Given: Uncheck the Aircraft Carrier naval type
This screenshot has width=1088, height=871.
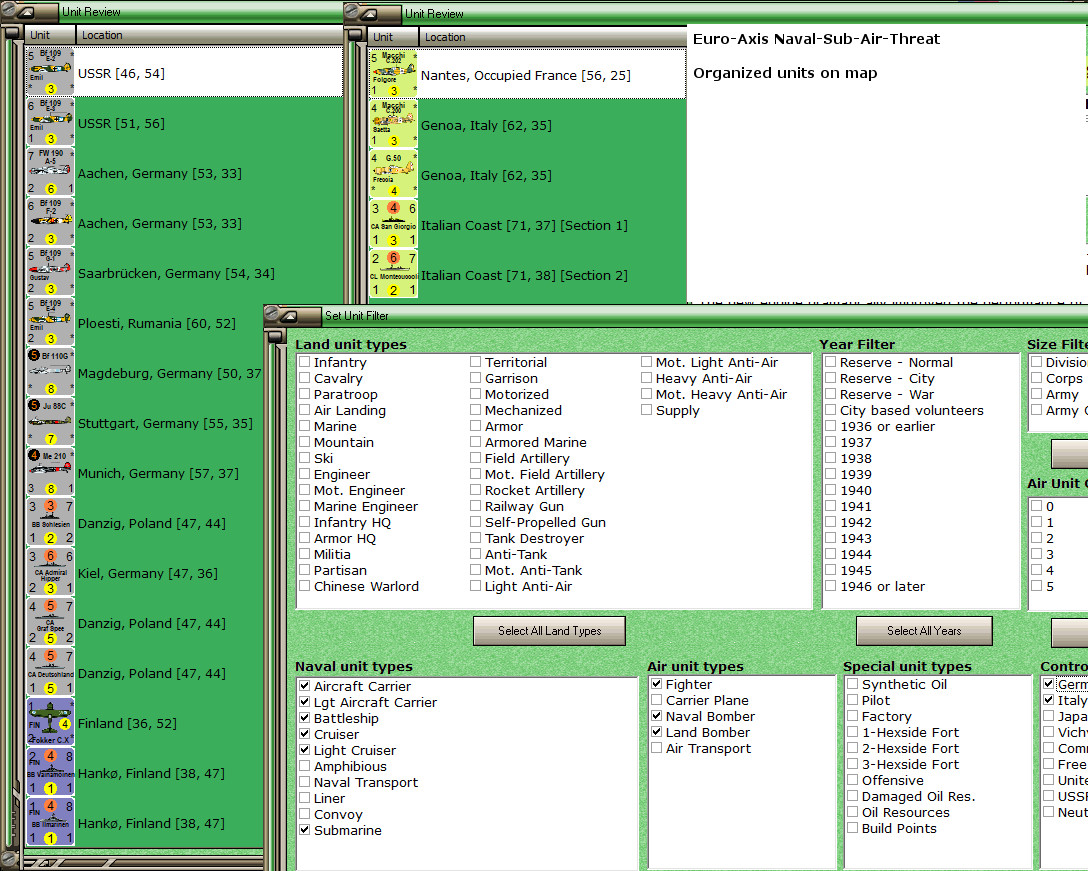Looking at the screenshot, I should click(304, 685).
